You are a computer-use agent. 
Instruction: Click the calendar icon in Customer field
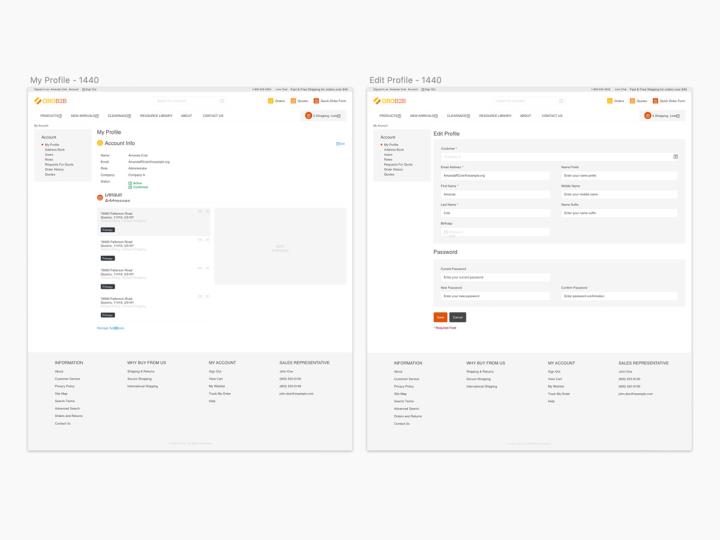tap(676, 156)
